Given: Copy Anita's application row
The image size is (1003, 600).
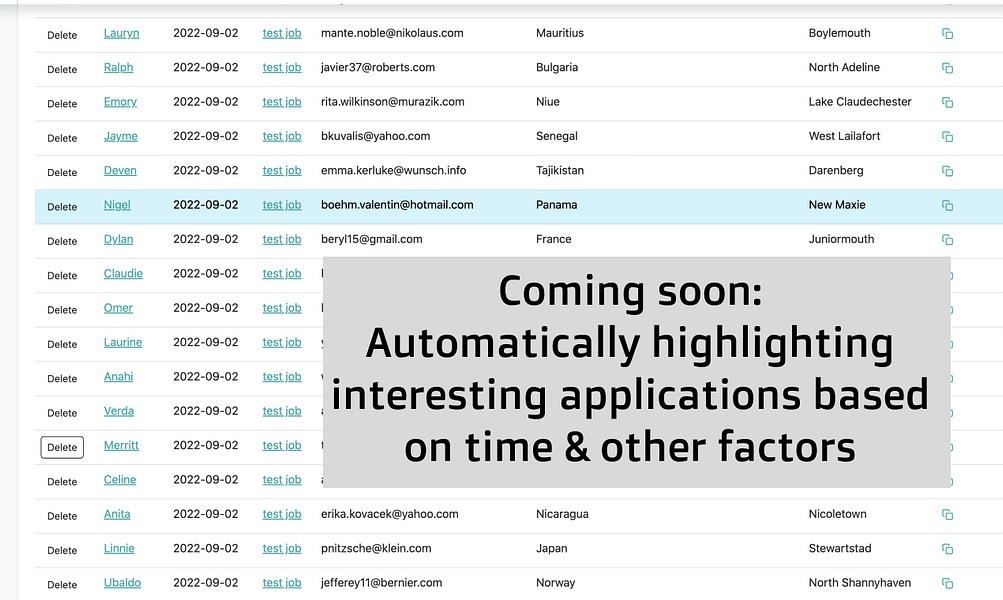Looking at the screenshot, I should point(947,514).
